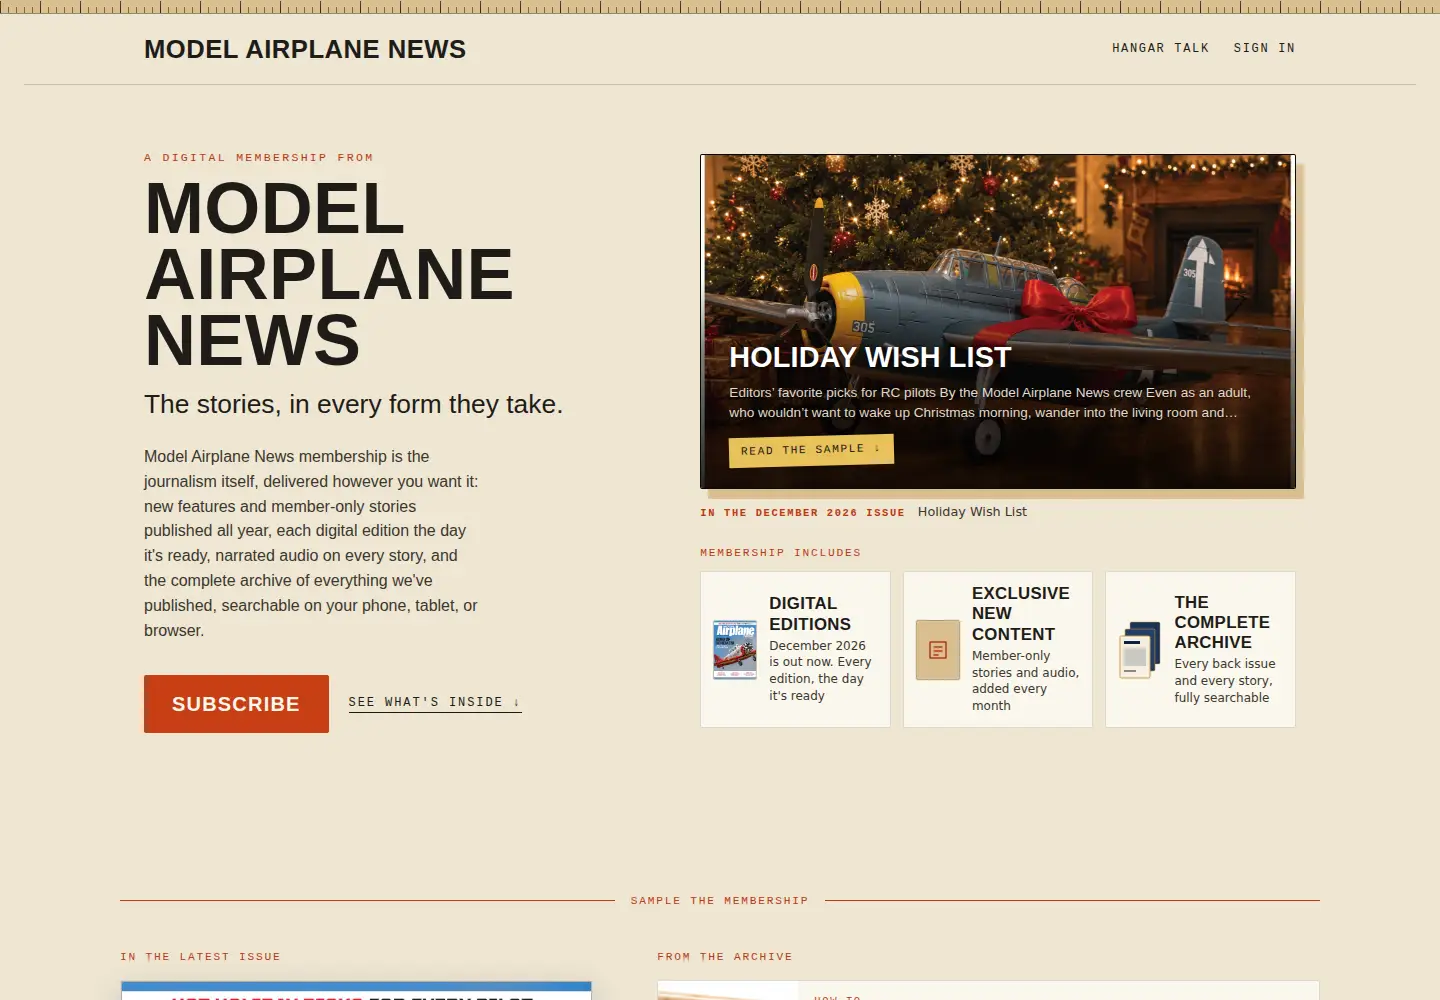Click the red Subscribe button
The height and width of the screenshot is (1000, 1440).
point(236,704)
